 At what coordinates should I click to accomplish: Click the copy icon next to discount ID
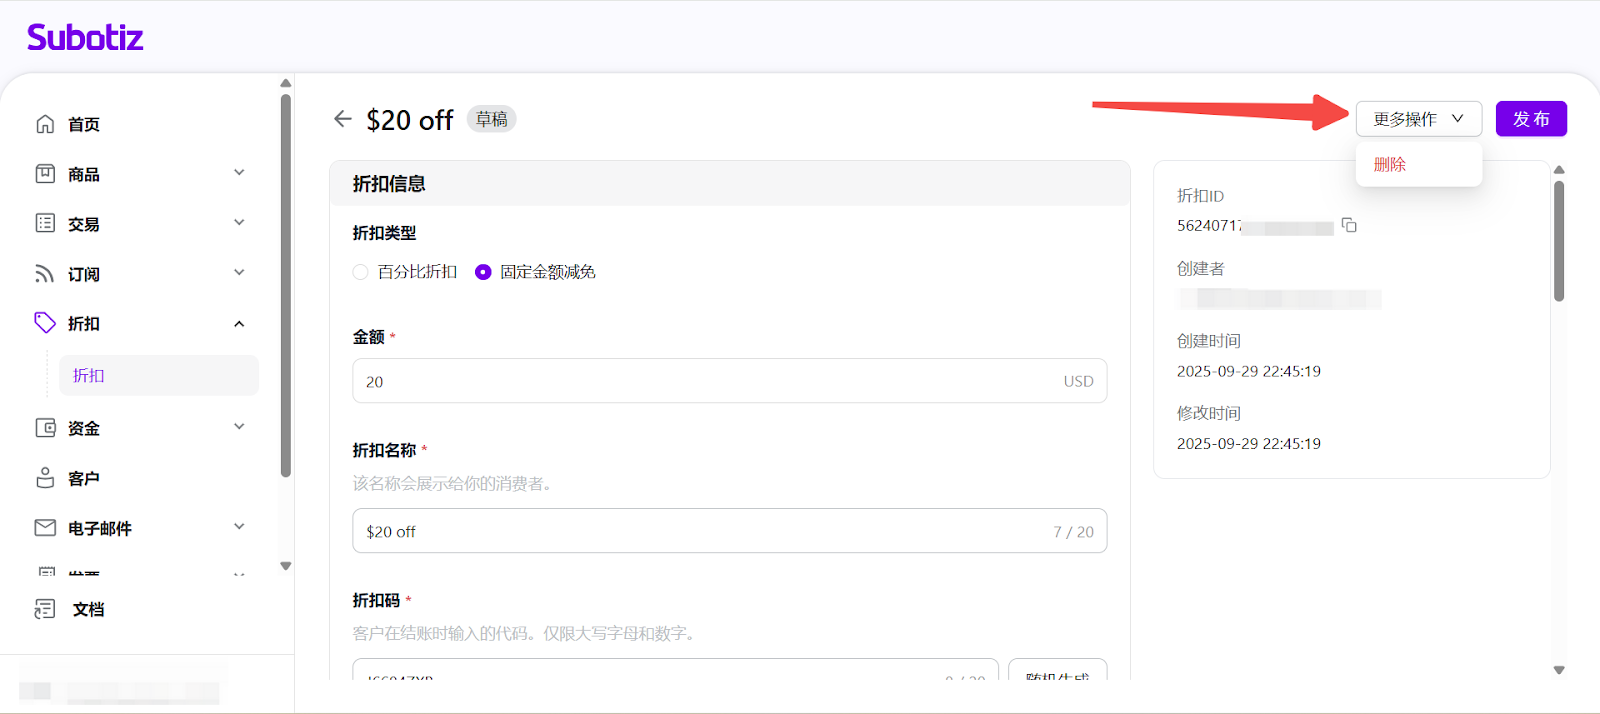pos(1349,225)
